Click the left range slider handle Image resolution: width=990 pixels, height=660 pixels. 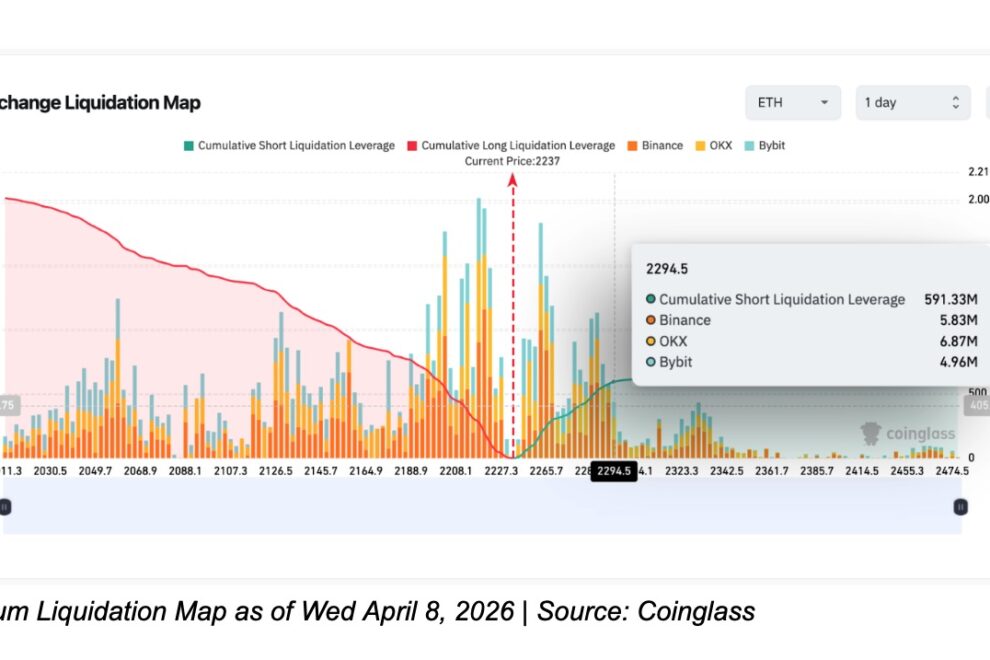click(5, 507)
